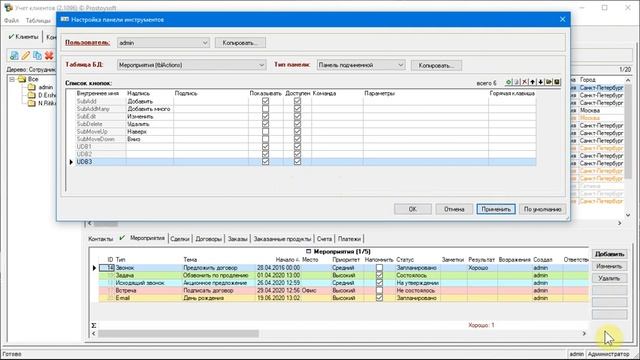Viewport: 640px width, 360px height.
Task: Move selected button up with the up-arrow icon
Action: tap(533, 82)
